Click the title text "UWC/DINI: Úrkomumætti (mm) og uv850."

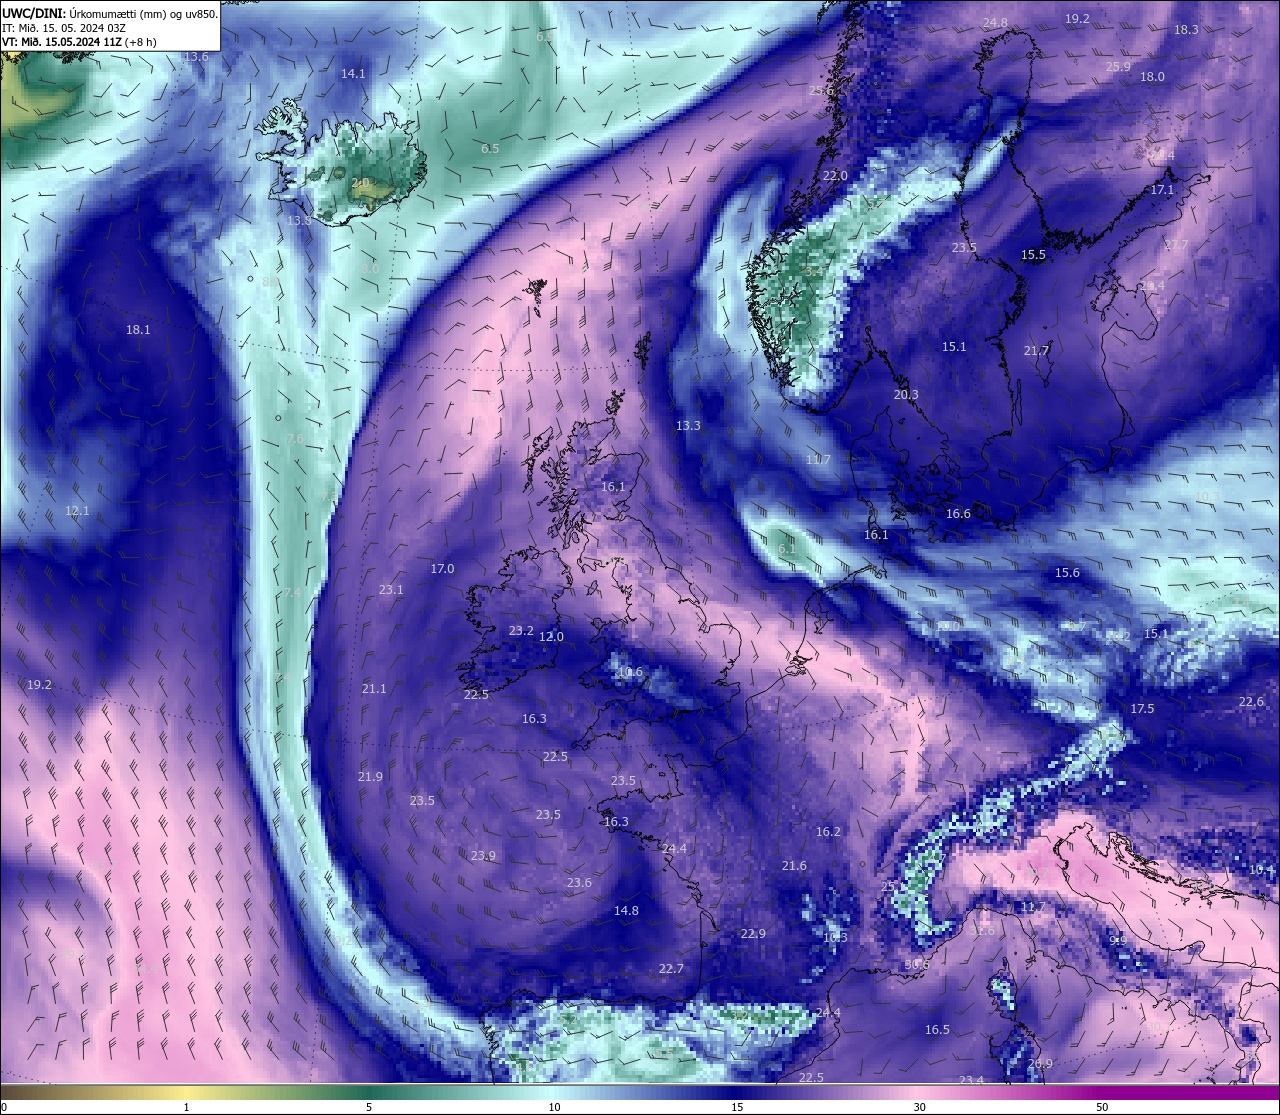(110, 13)
